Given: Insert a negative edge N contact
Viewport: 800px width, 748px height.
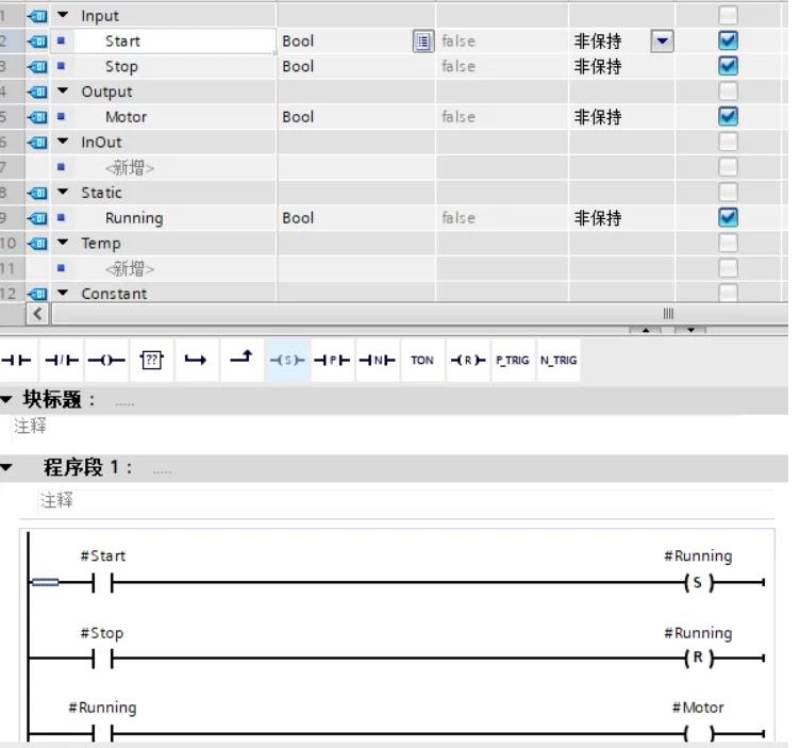Looking at the screenshot, I should (x=377, y=360).
